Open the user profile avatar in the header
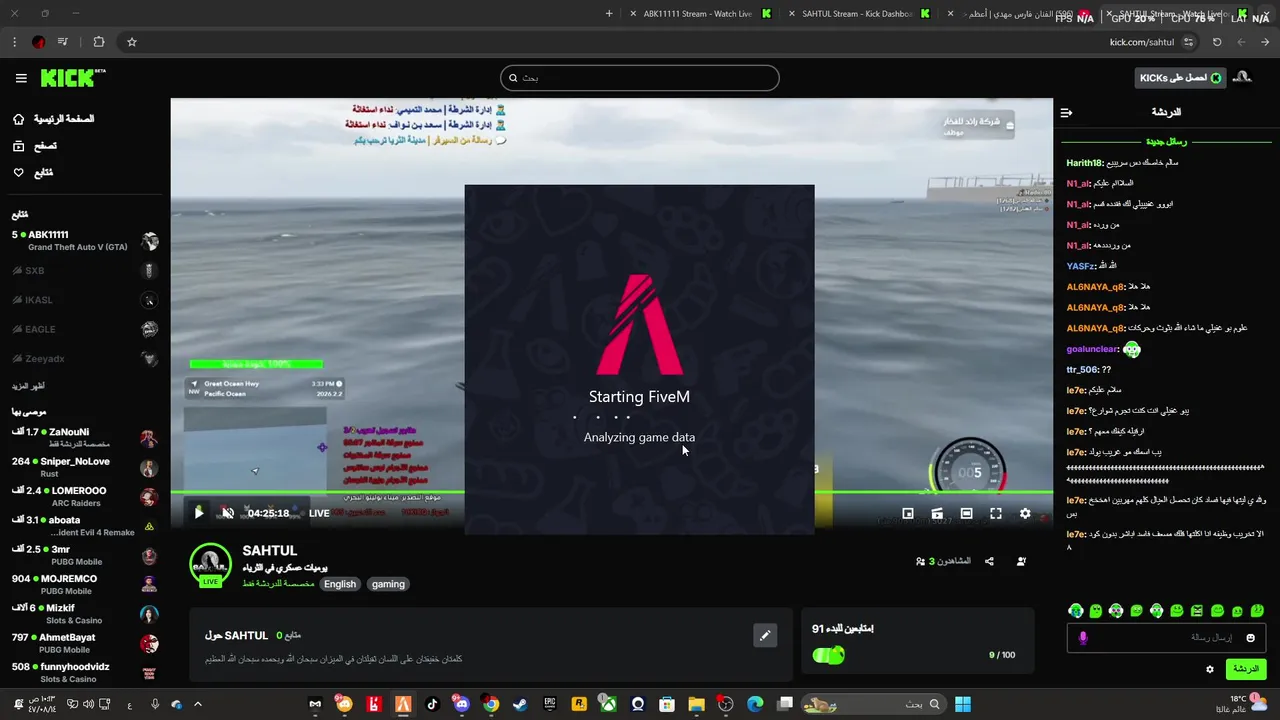1280x720 pixels. click(1243, 77)
